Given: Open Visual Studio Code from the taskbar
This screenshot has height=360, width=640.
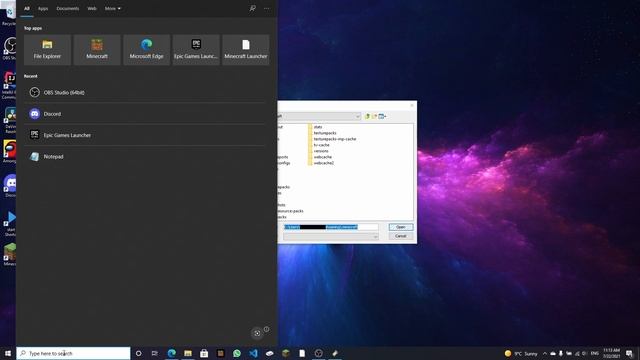Looking at the screenshot, I should click(253, 353).
